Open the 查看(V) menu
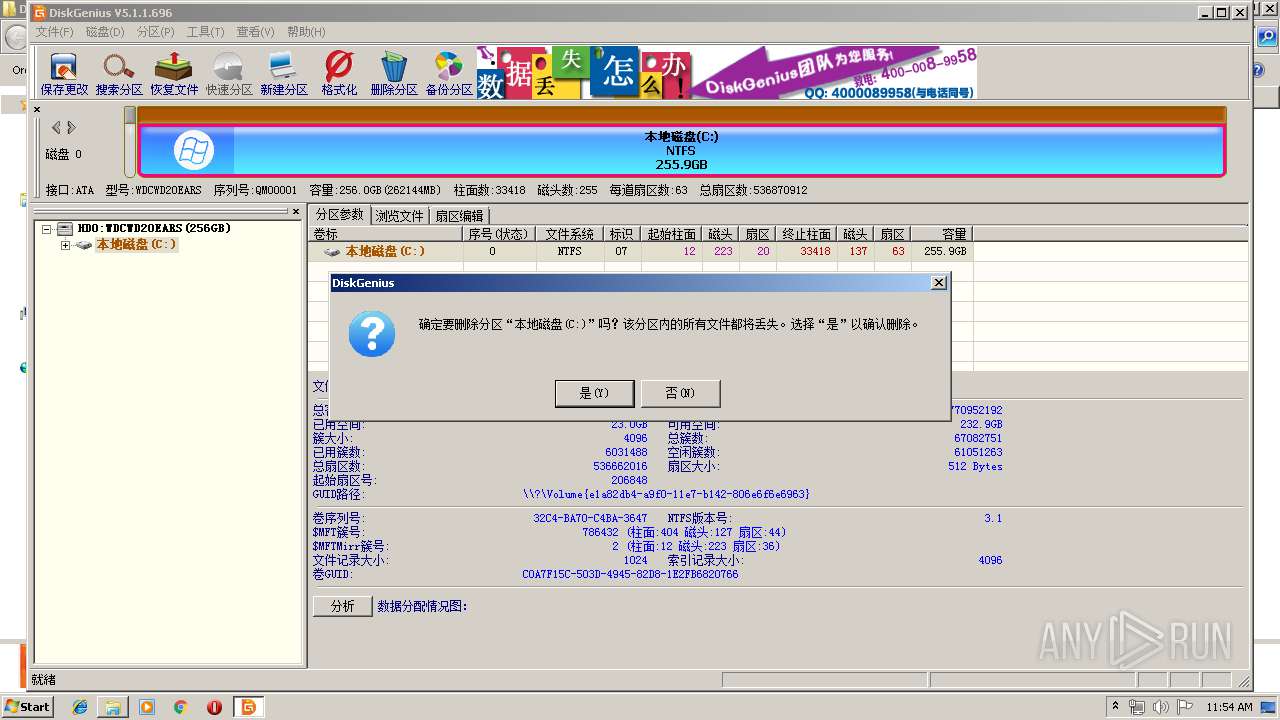Viewport: 1280px width, 720px height. (255, 32)
